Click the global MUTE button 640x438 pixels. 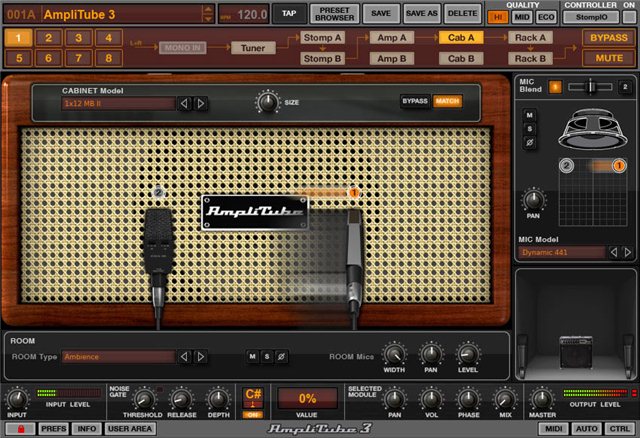click(x=609, y=58)
